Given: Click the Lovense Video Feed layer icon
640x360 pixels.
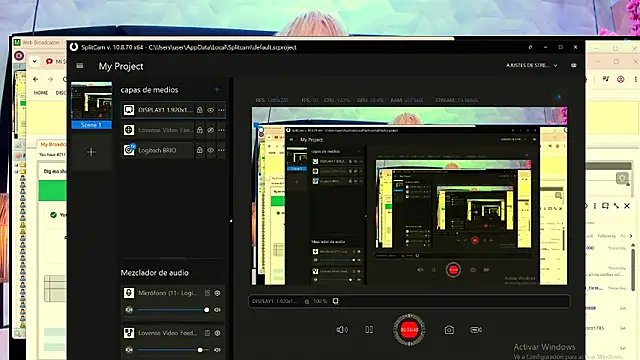Looking at the screenshot, I should (x=129, y=130).
